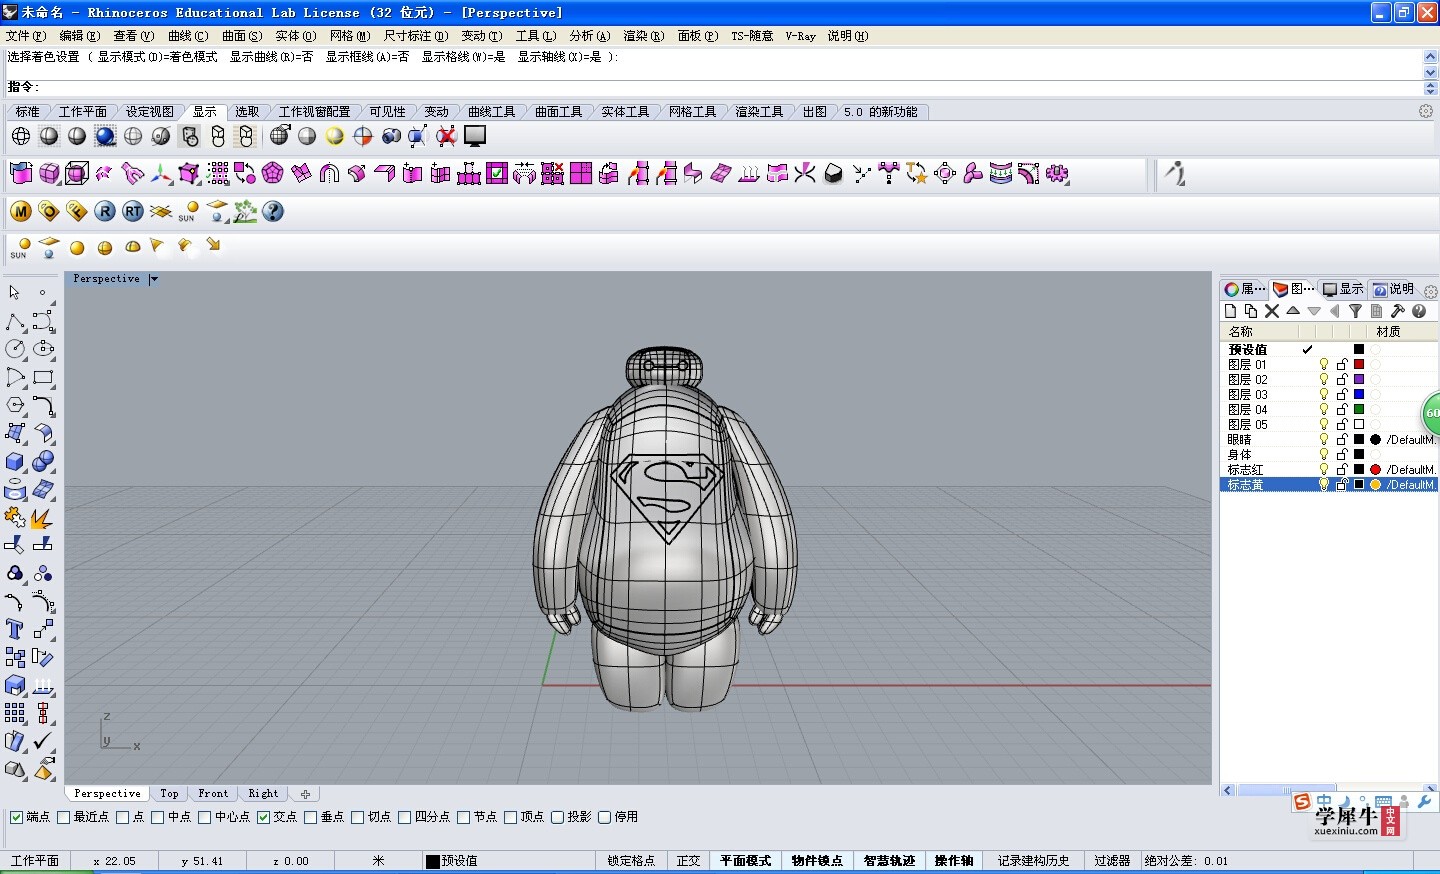Open V-Ray help question mark icon
This screenshot has width=1440, height=874.
point(273,211)
